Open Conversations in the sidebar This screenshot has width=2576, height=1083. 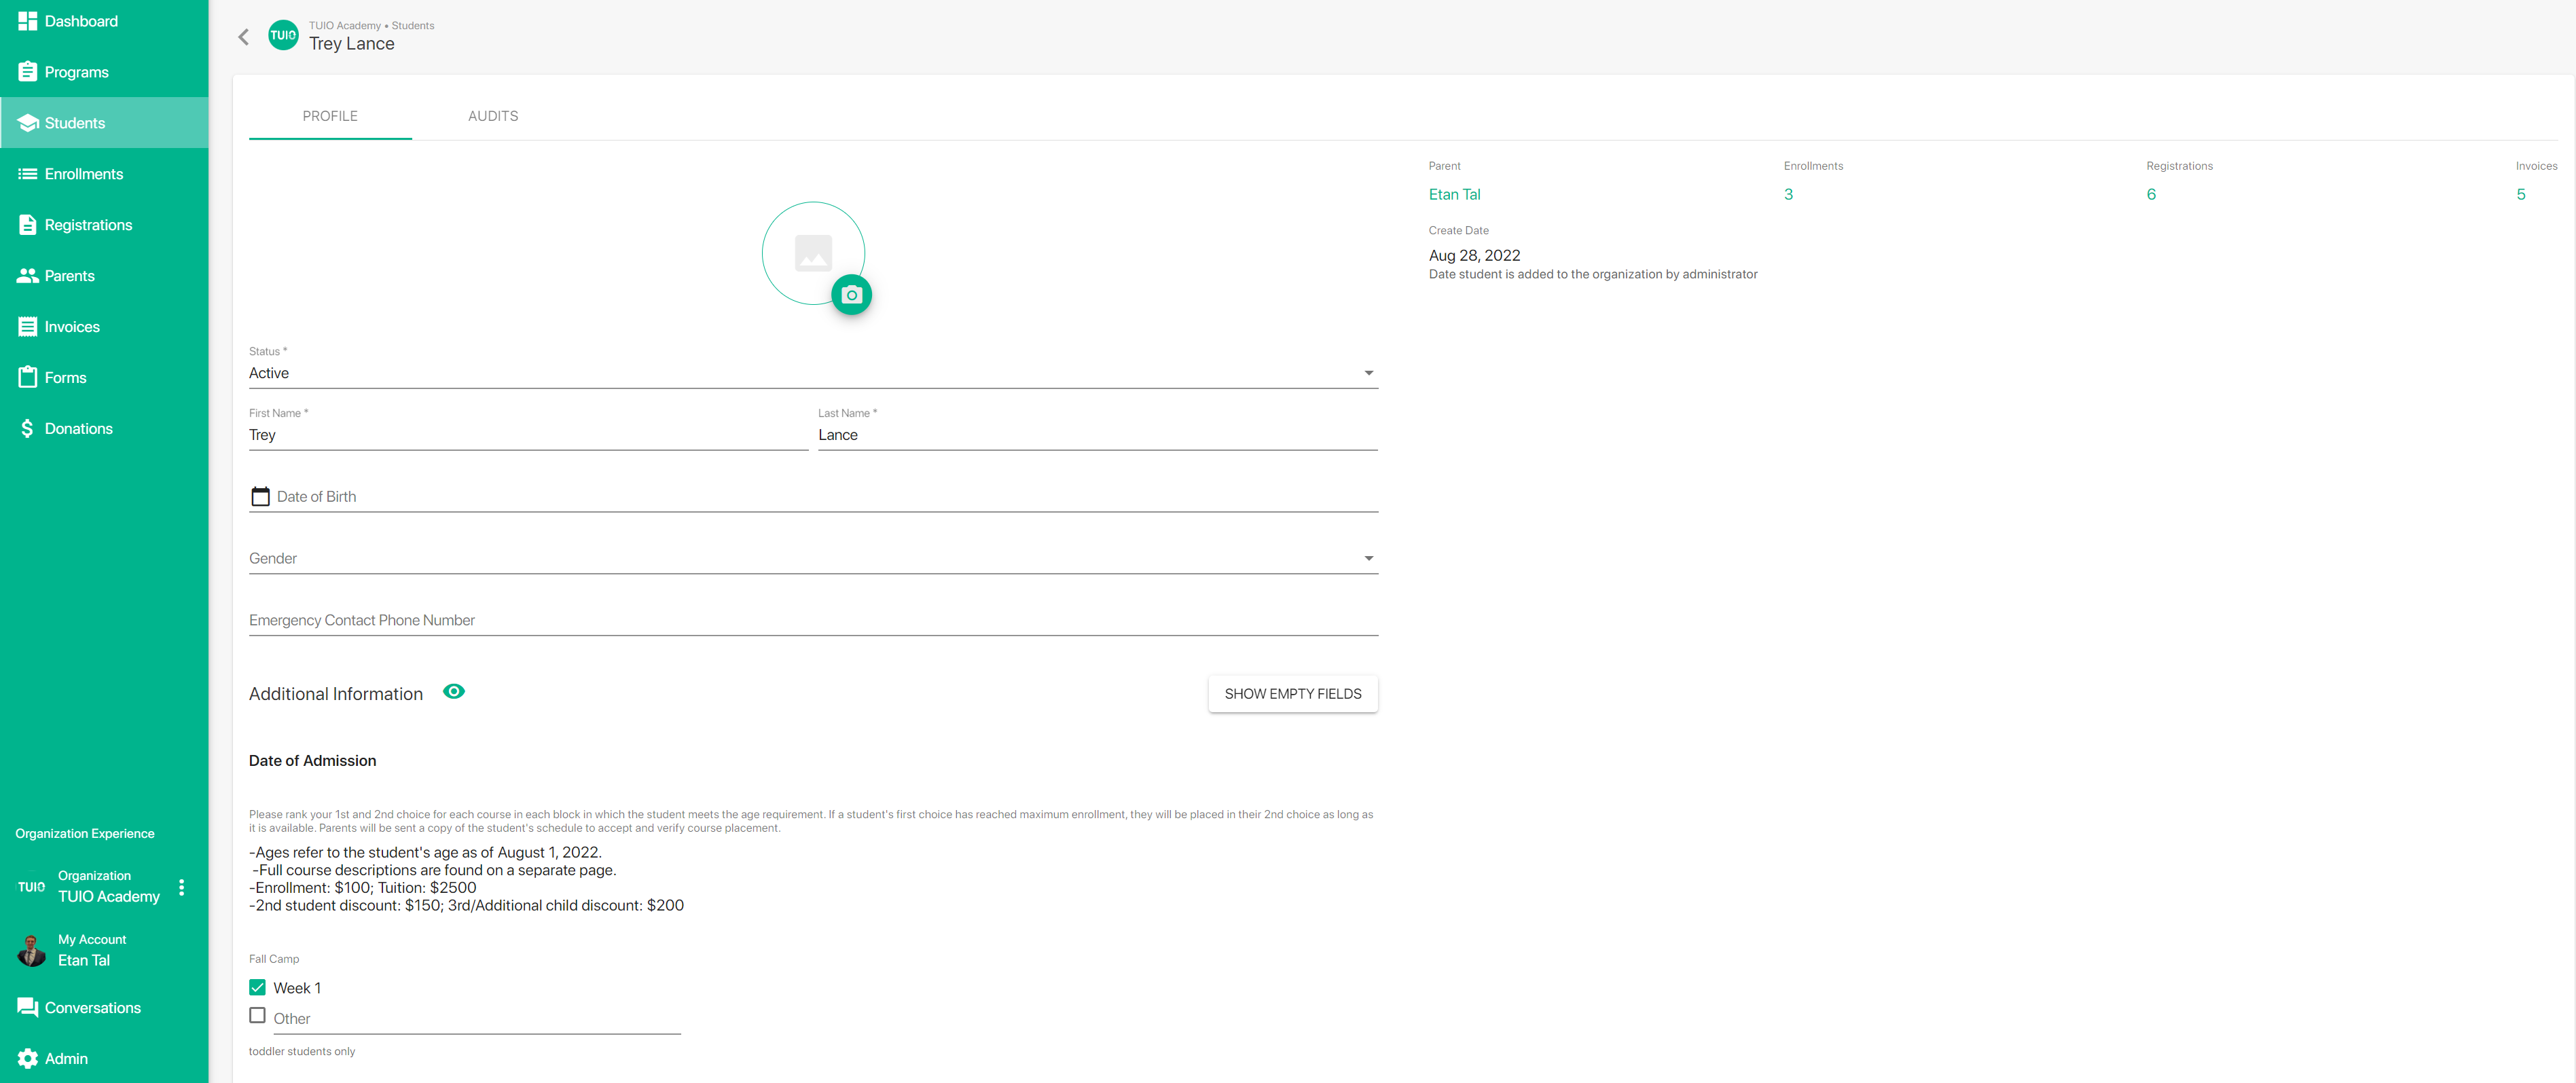coord(104,1007)
